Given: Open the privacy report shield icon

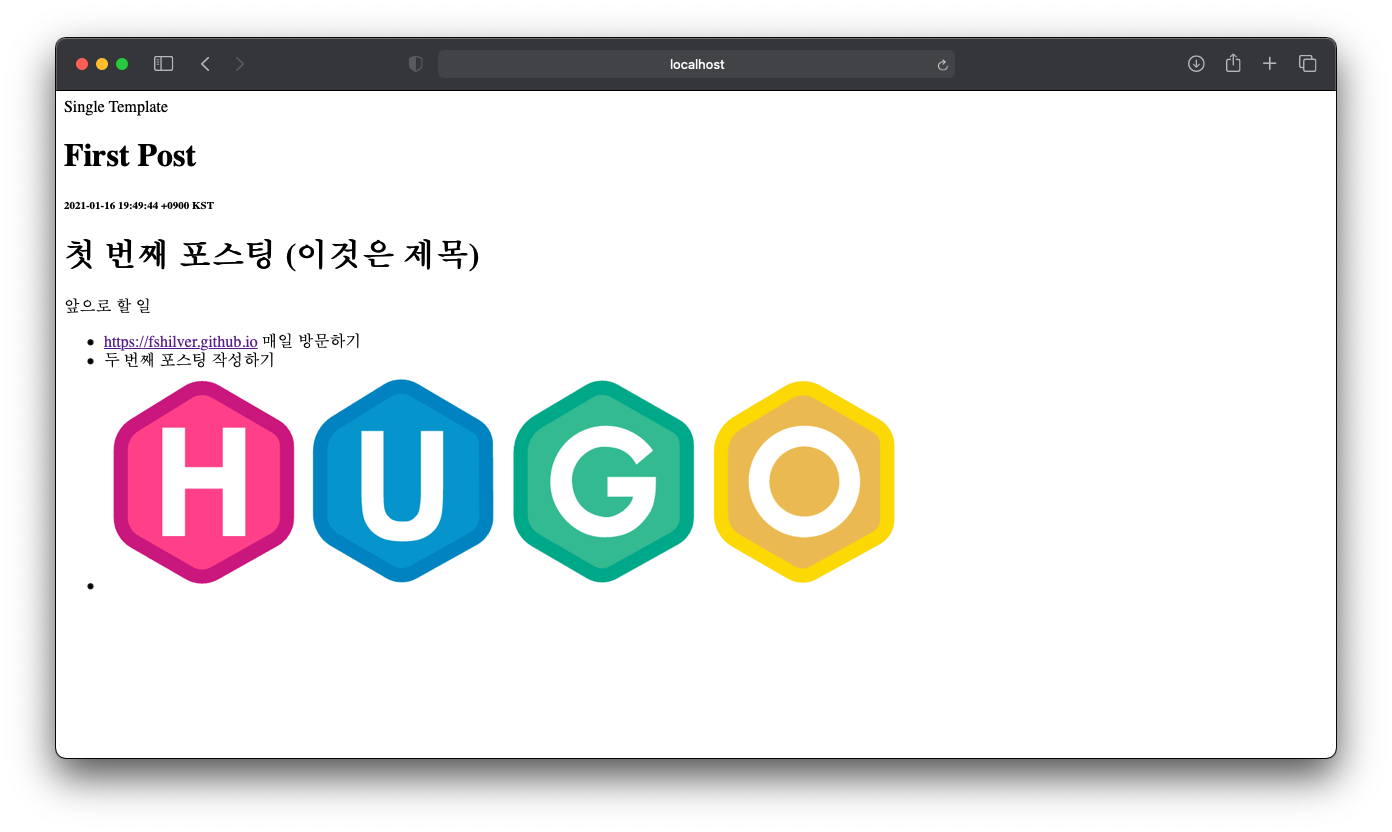Looking at the screenshot, I should pos(416,64).
